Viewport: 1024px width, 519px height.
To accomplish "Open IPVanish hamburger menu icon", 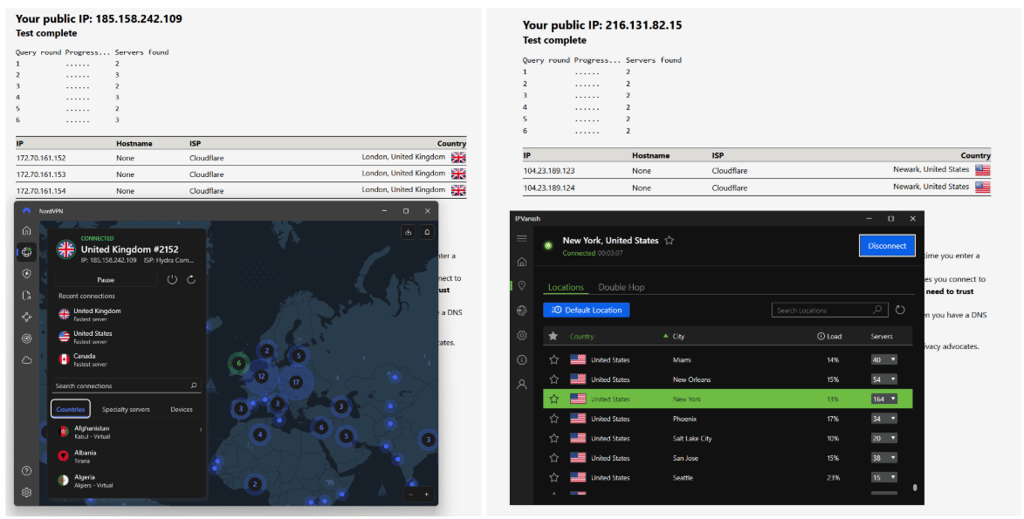I will click(x=521, y=238).
